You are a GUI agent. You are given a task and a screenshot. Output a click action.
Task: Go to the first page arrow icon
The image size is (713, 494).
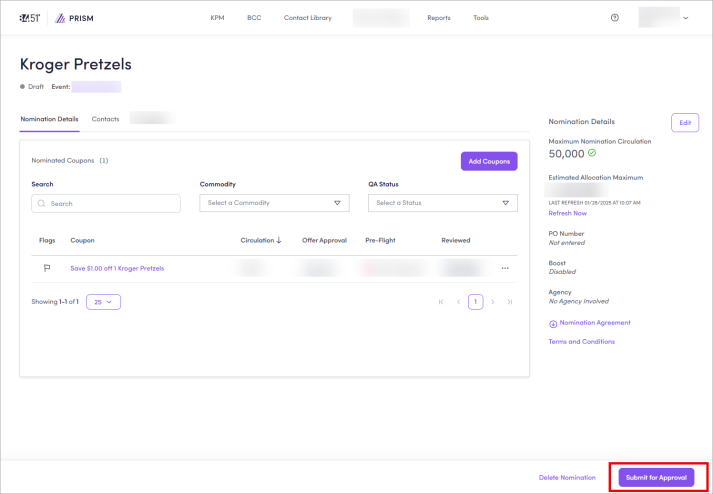(440, 301)
